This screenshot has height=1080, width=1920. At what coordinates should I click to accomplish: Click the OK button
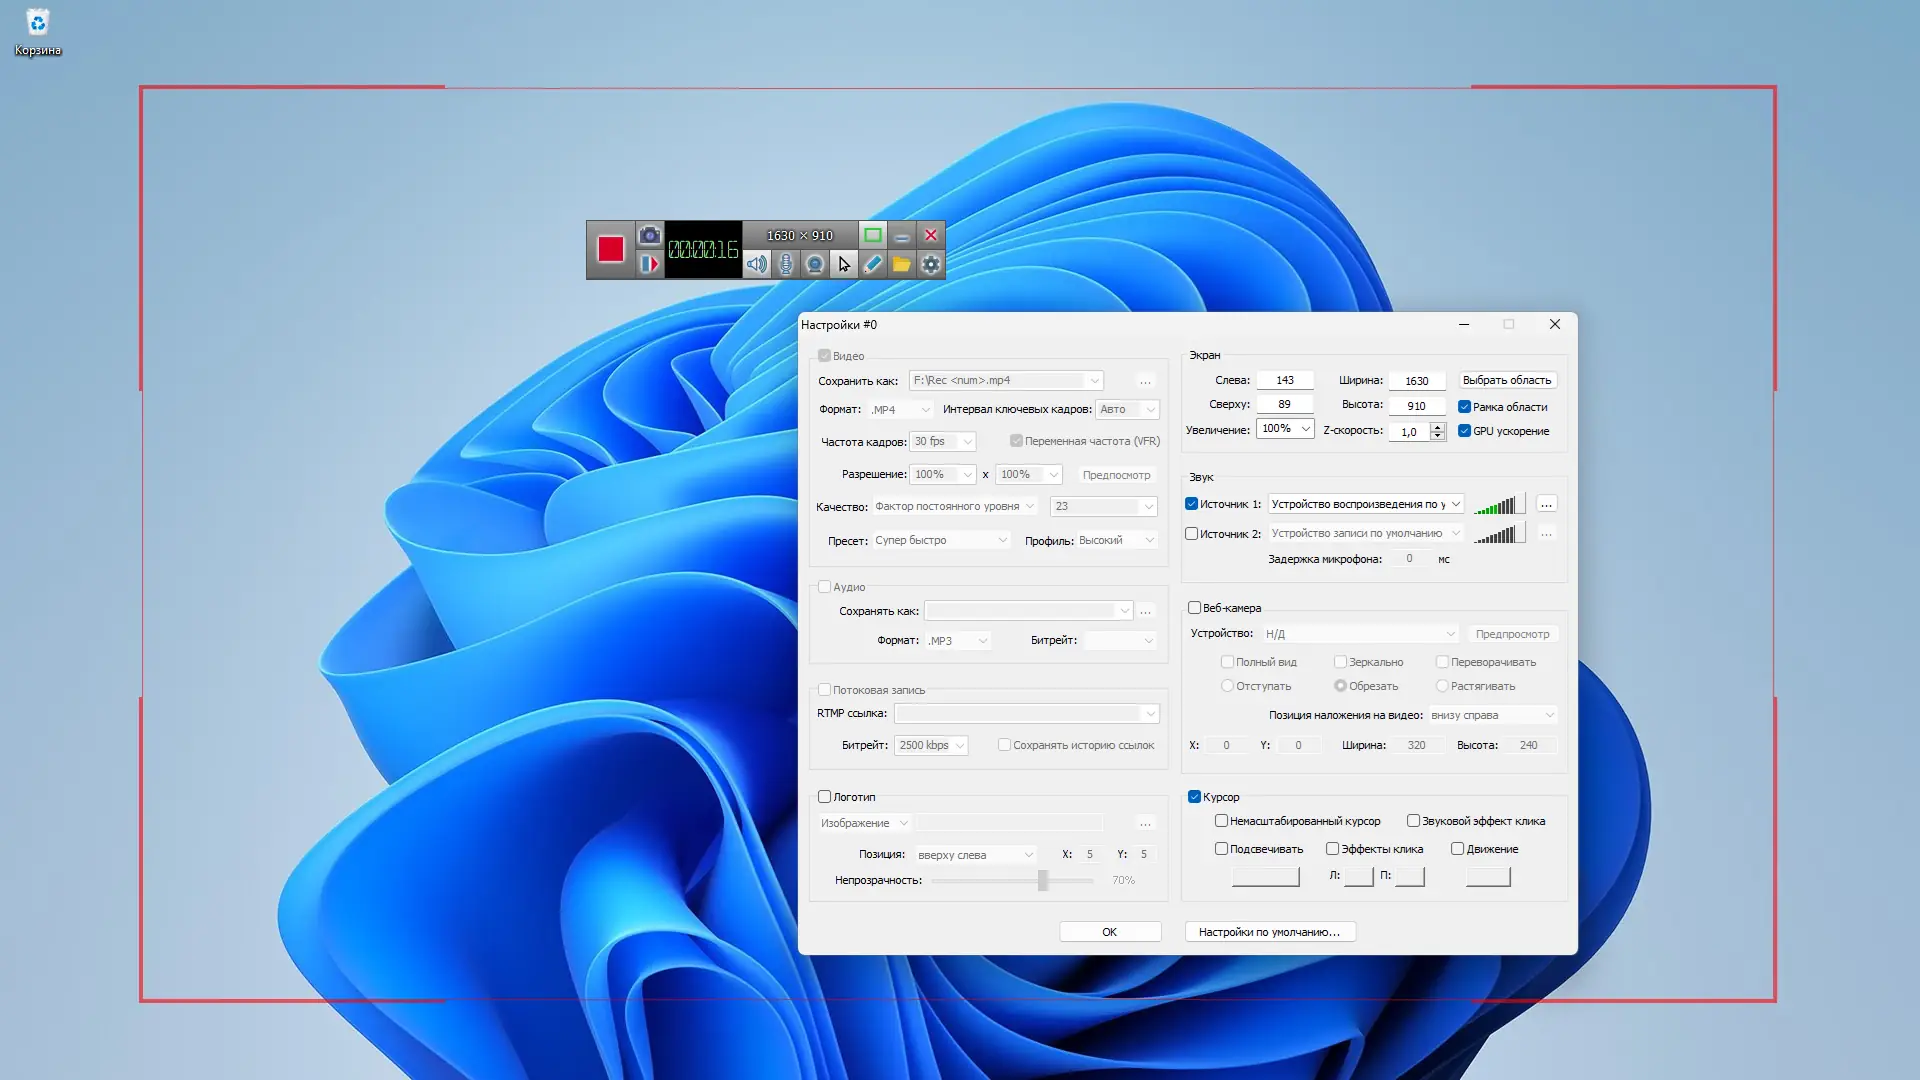click(1110, 932)
